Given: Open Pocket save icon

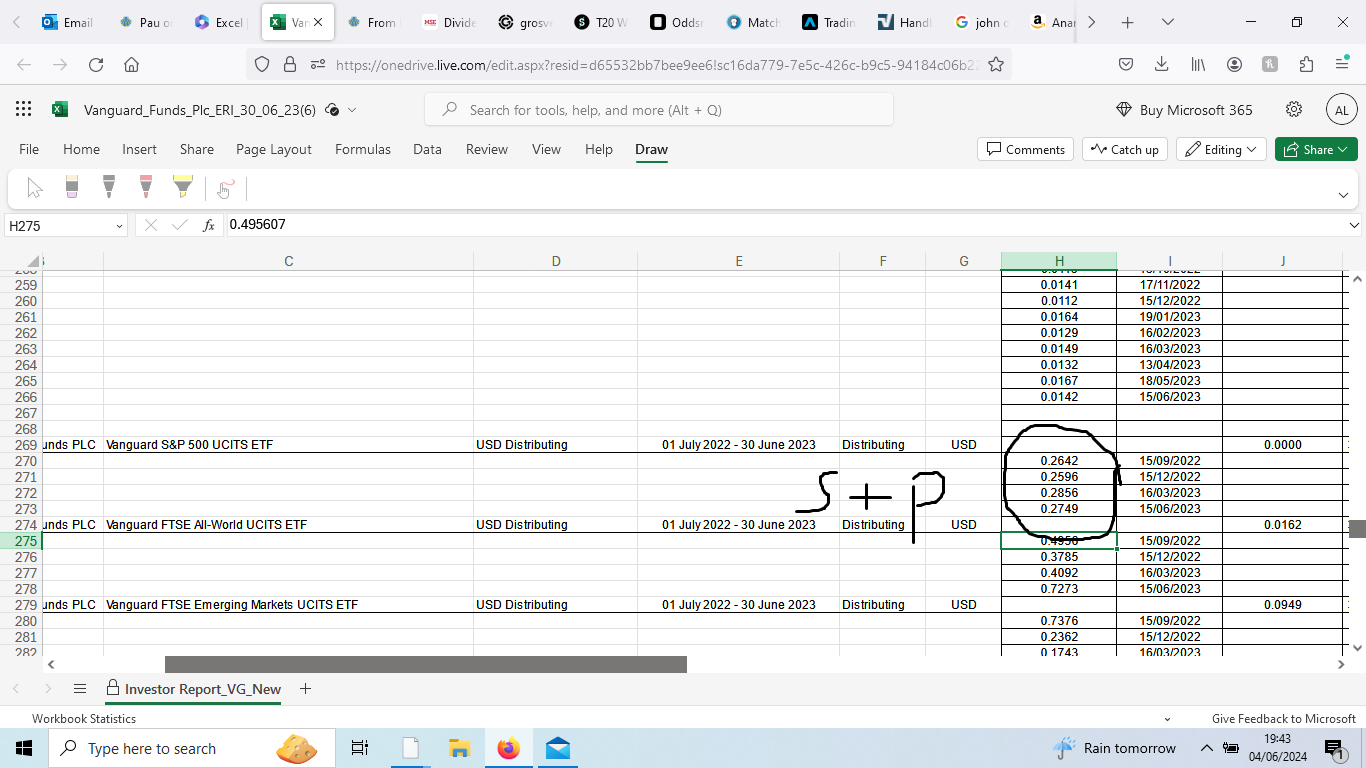Looking at the screenshot, I should (x=1125, y=64).
